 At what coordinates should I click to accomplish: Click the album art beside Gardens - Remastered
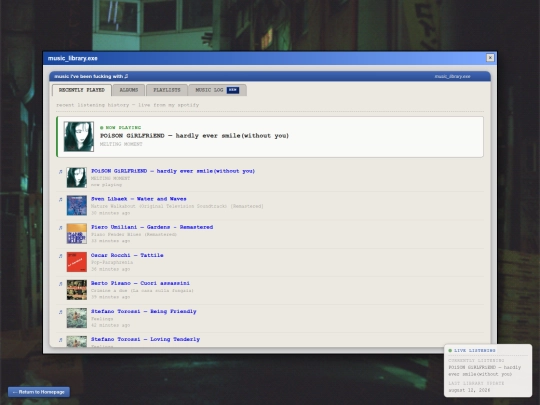point(77,234)
